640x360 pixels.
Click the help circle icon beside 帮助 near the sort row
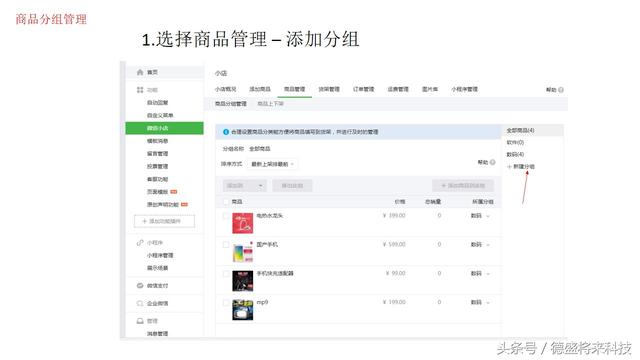[x=493, y=162]
